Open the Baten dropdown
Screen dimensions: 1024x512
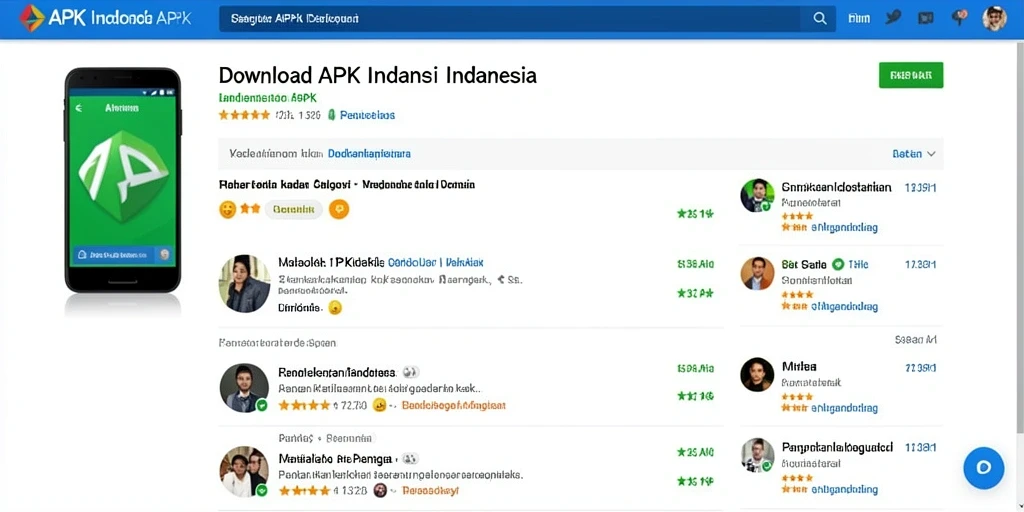[914, 154]
